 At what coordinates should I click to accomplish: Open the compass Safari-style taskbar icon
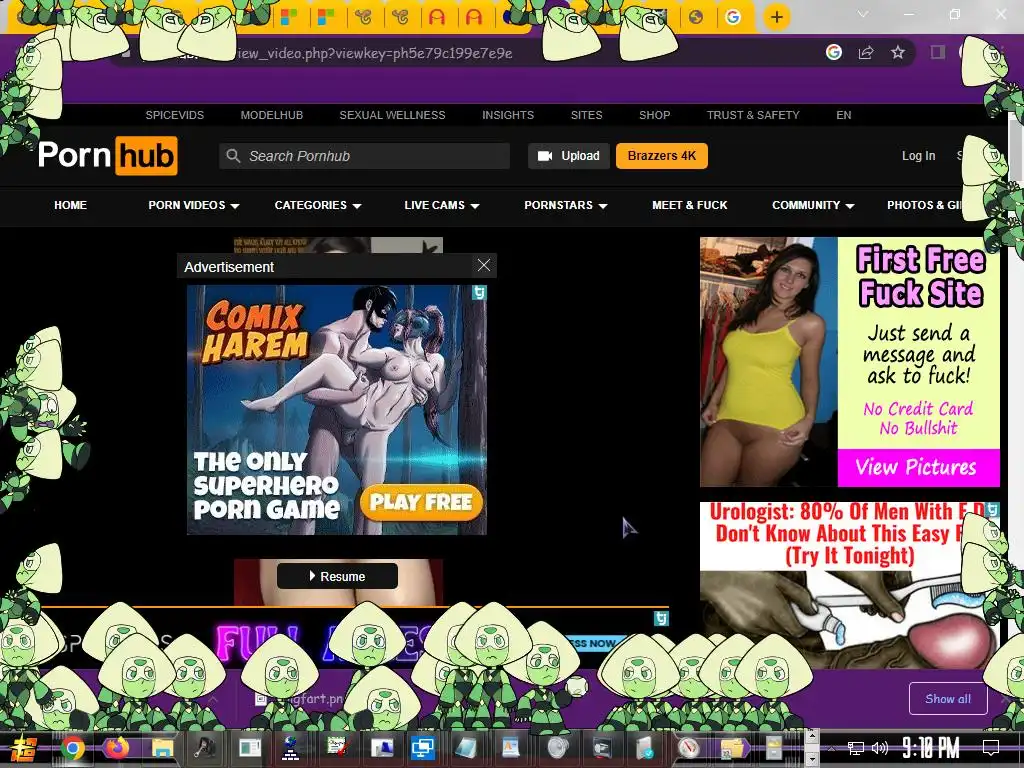coord(689,748)
